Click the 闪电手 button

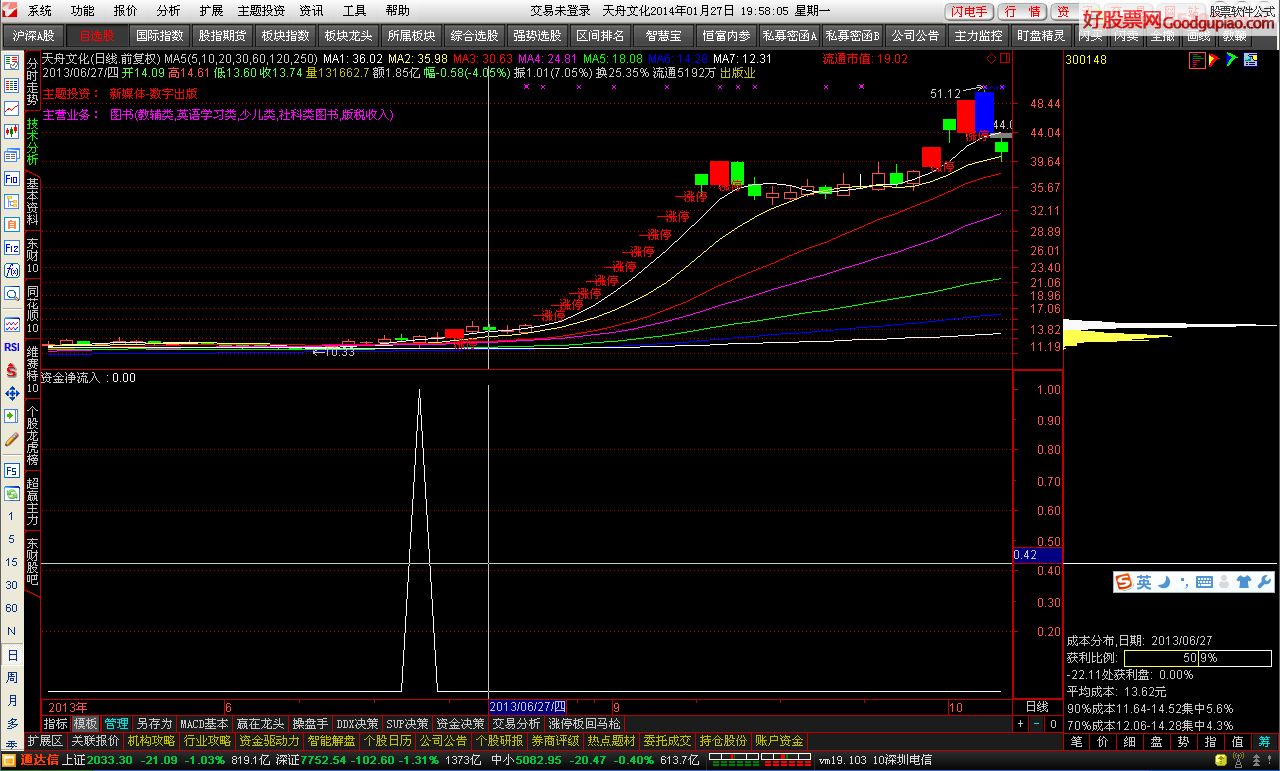pos(969,11)
